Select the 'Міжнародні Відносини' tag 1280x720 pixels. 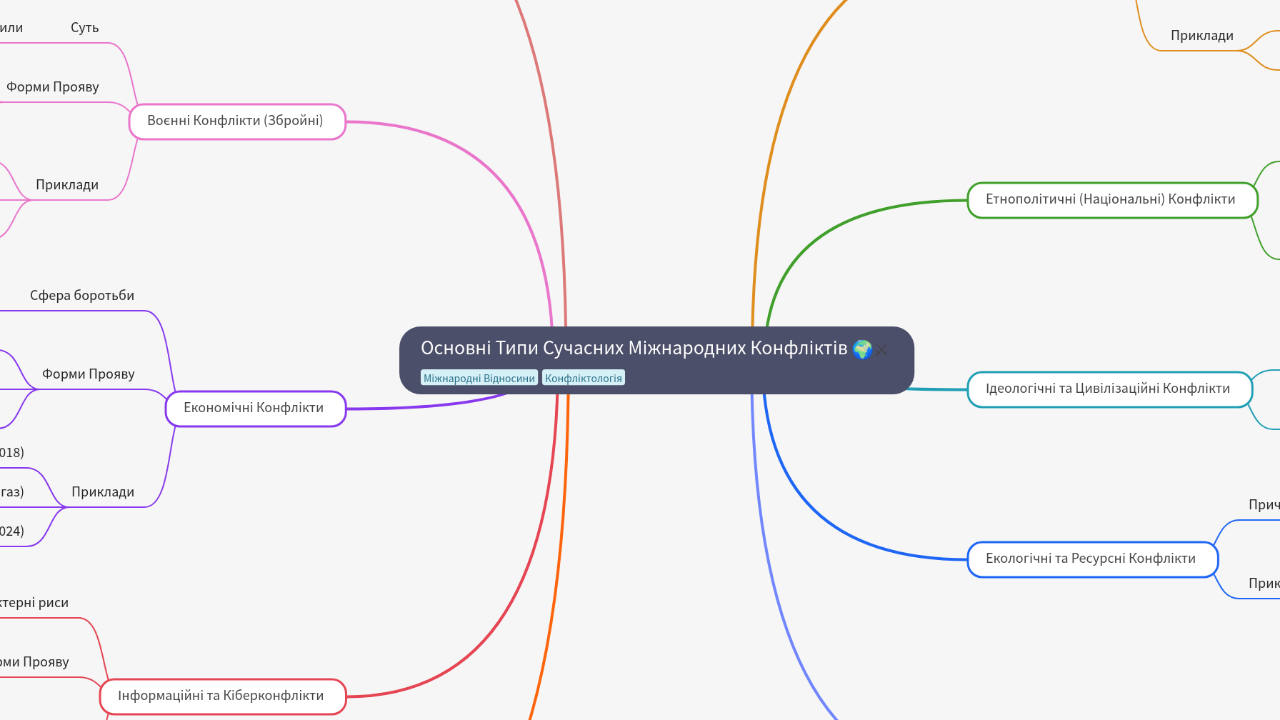(480, 378)
